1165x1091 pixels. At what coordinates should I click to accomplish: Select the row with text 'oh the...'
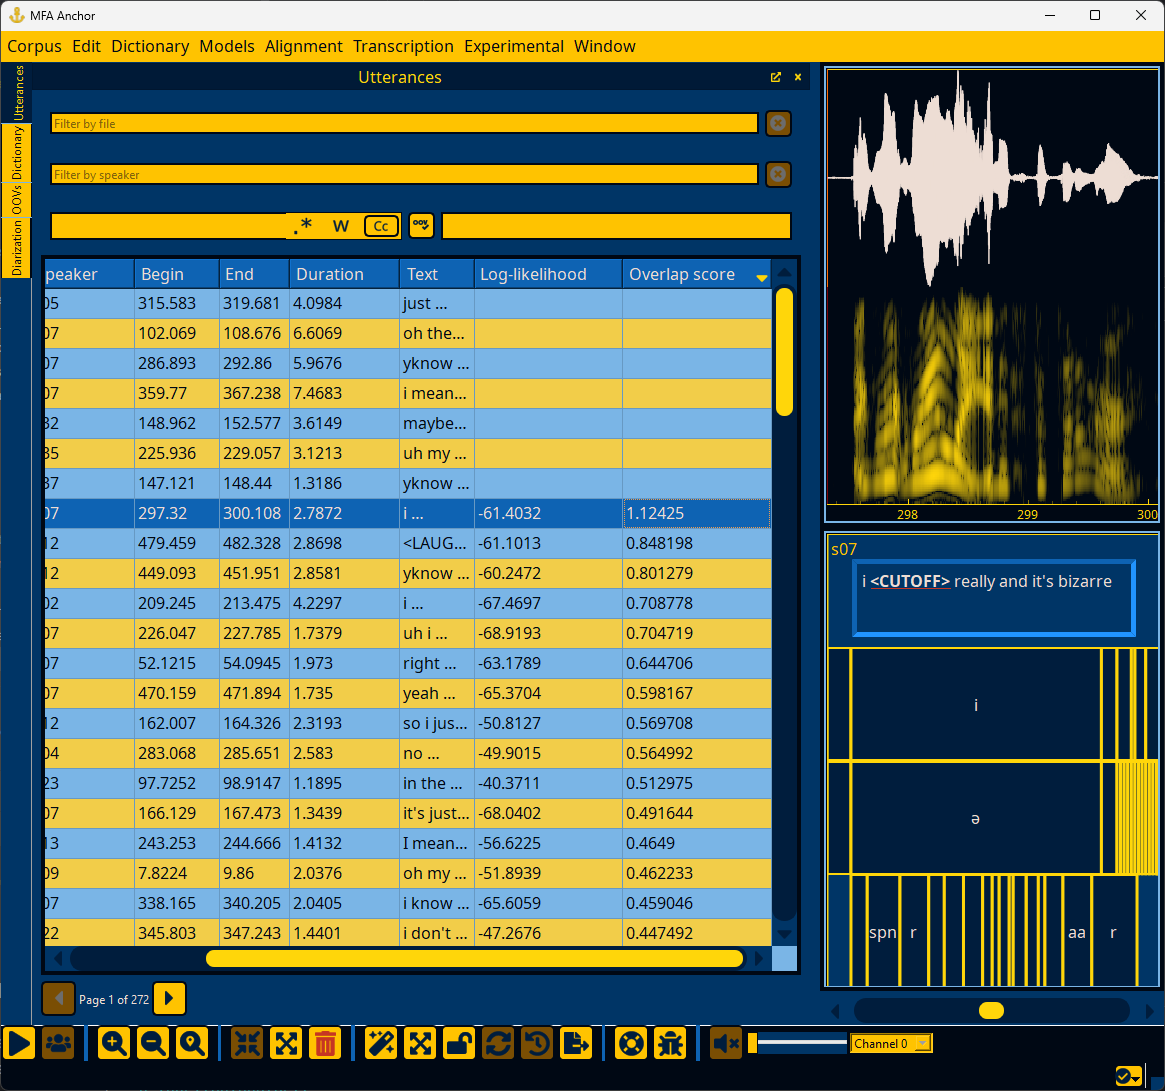[407, 334]
